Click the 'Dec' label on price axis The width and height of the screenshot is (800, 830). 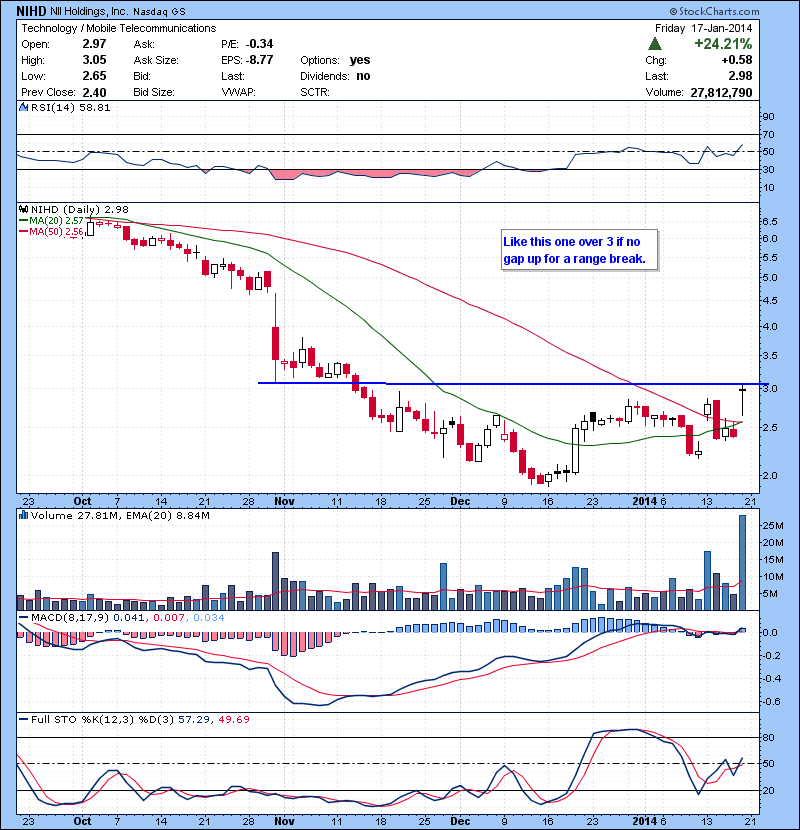[x=460, y=501]
